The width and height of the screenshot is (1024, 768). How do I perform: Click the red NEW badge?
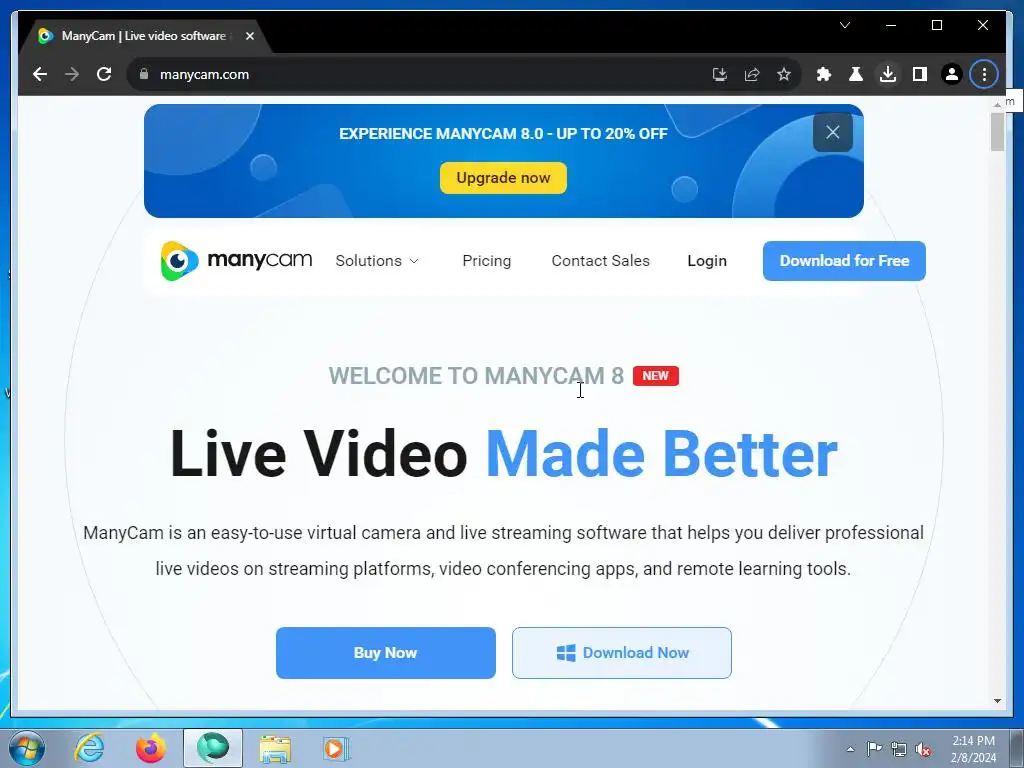(656, 376)
